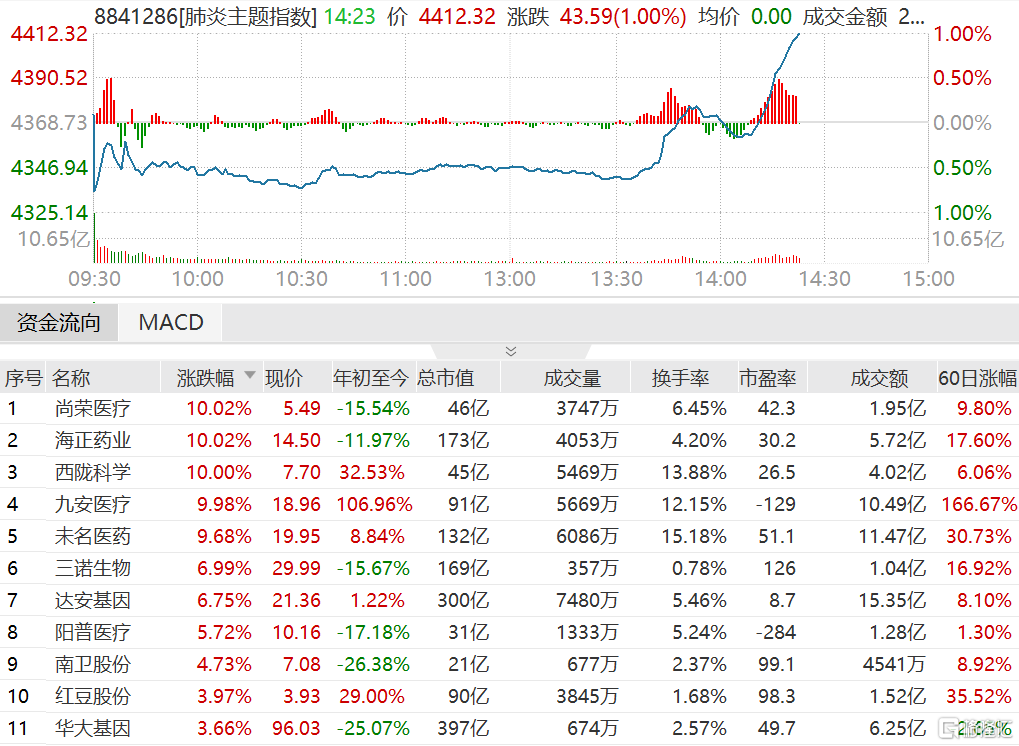Click the 14:00 time axis label

721,279
